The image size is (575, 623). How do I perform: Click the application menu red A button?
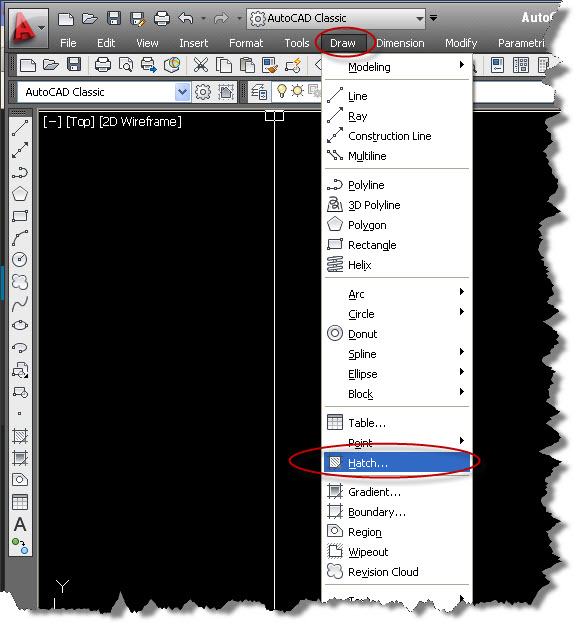click(27, 27)
